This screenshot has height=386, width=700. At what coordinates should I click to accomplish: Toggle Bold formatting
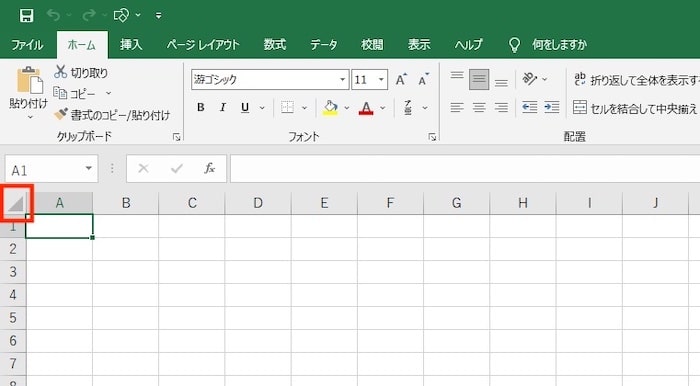pos(201,108)
